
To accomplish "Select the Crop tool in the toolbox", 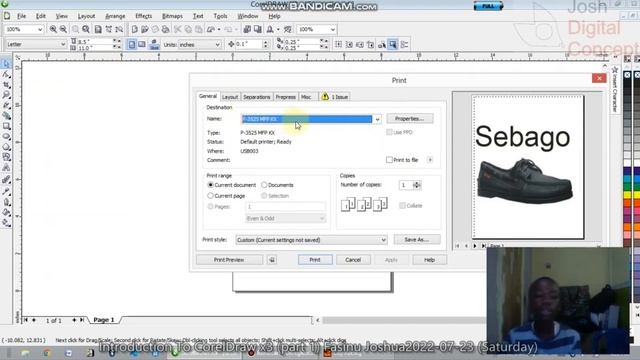I will 6,84.
